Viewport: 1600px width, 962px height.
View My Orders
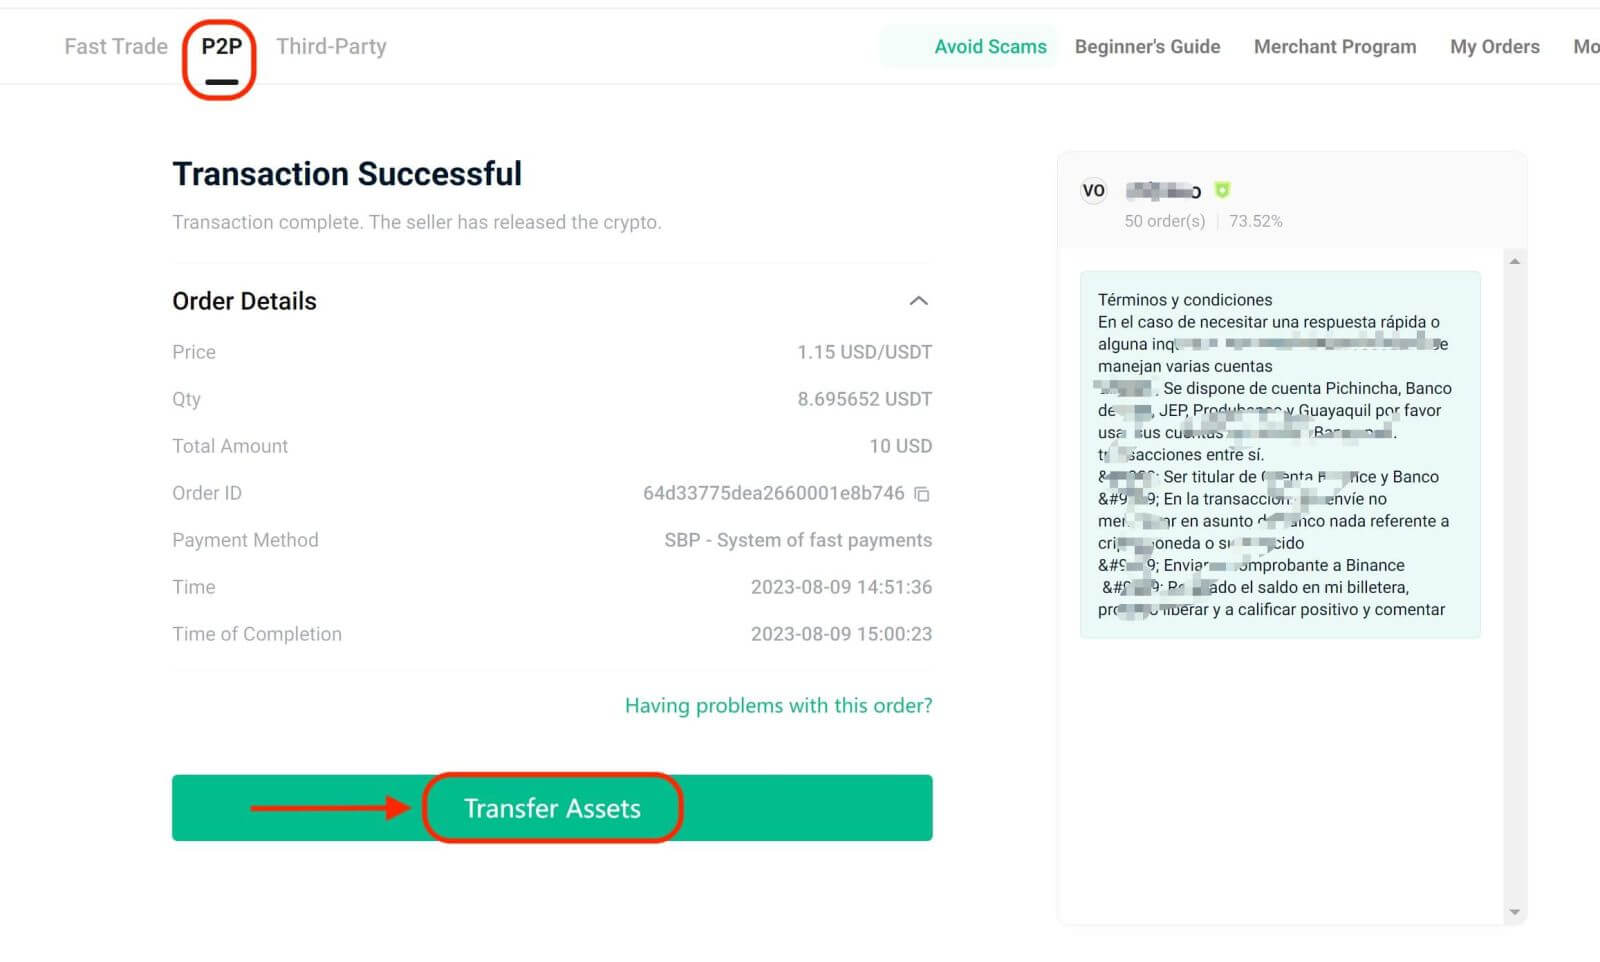coord(1494,46)
